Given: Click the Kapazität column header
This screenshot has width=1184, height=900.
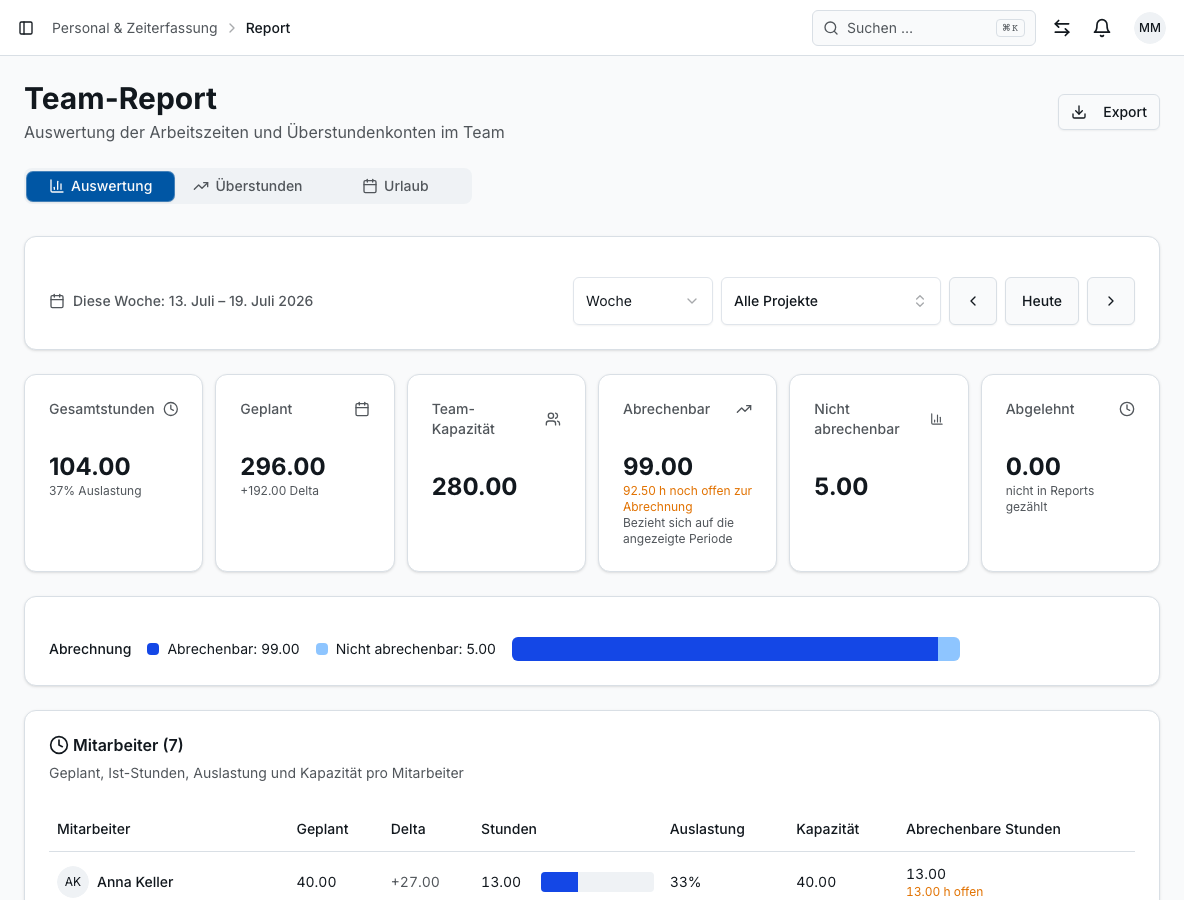Looking at the screenshot, I should [x=828, y=829].
